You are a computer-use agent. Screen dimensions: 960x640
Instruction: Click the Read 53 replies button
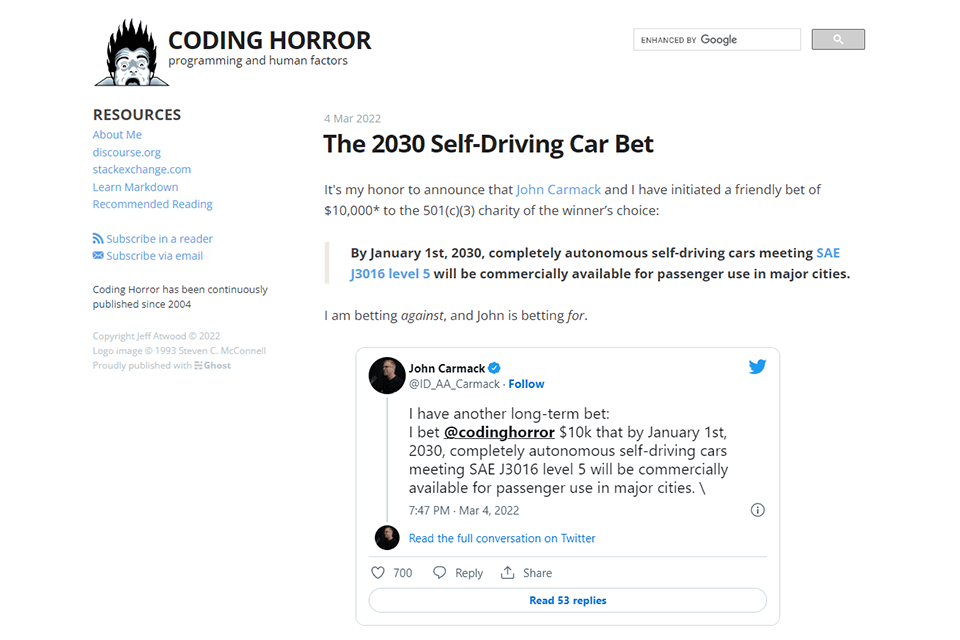[568, 600]
